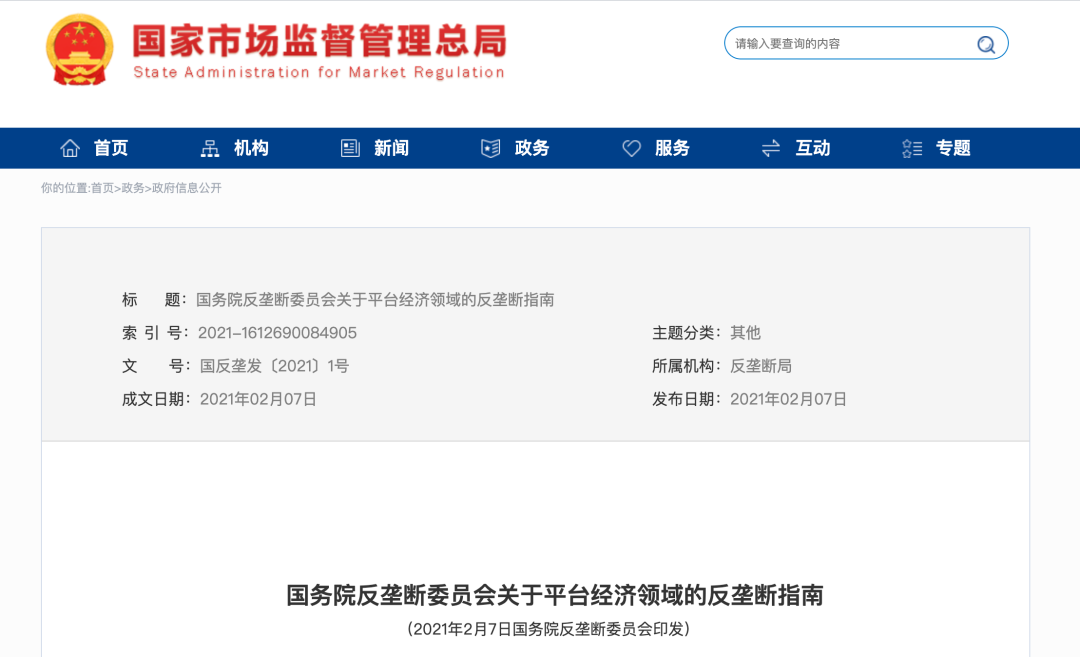
Task: Click the 所属机构 value 反垄断局
Action: point(761,366)
